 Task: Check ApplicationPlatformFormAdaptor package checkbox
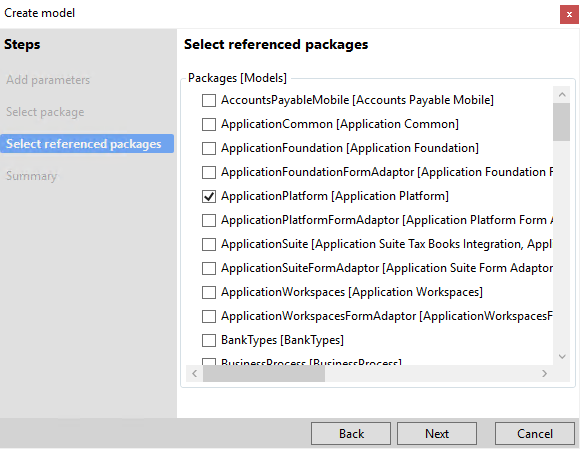(209, 220)
